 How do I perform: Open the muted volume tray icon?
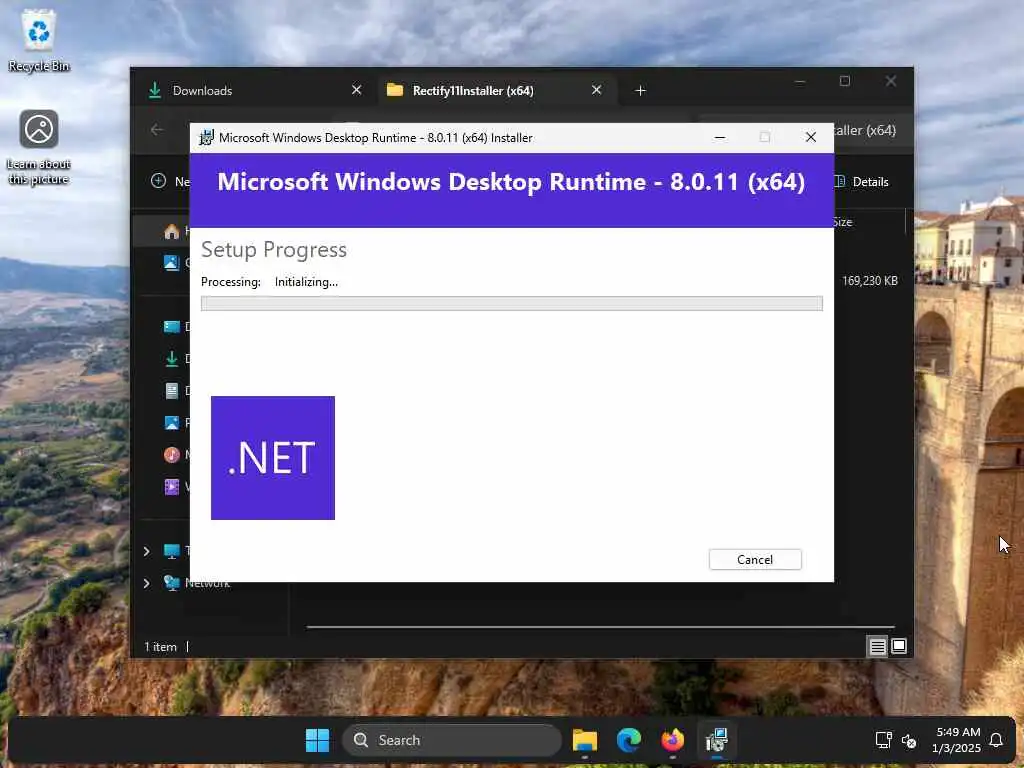click(x=908, y=741)
